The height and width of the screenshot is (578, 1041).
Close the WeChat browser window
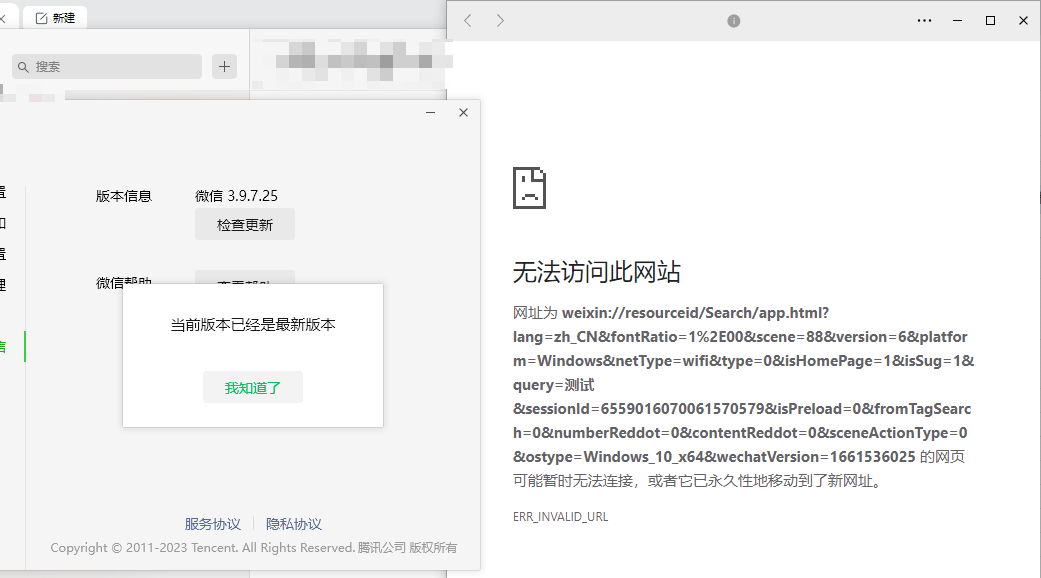click(1023, 21)
